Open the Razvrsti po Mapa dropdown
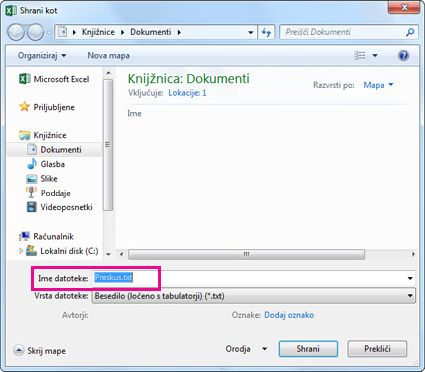The height and width of the screenshot is (372, 425). coord(378,85)
